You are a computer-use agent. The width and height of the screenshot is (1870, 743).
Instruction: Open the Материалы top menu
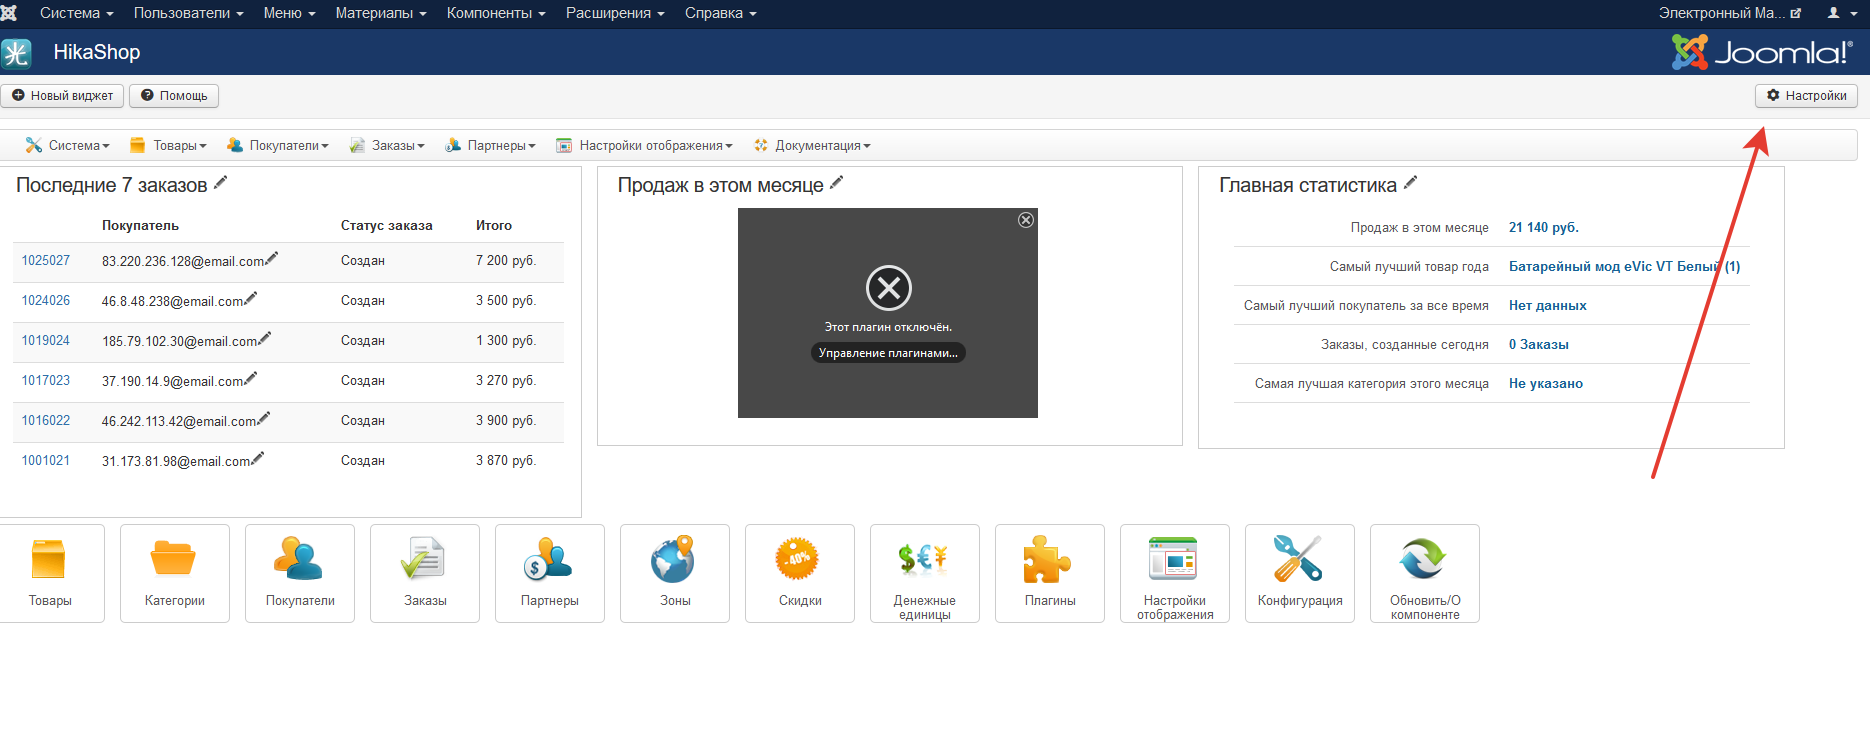[381, 13]
